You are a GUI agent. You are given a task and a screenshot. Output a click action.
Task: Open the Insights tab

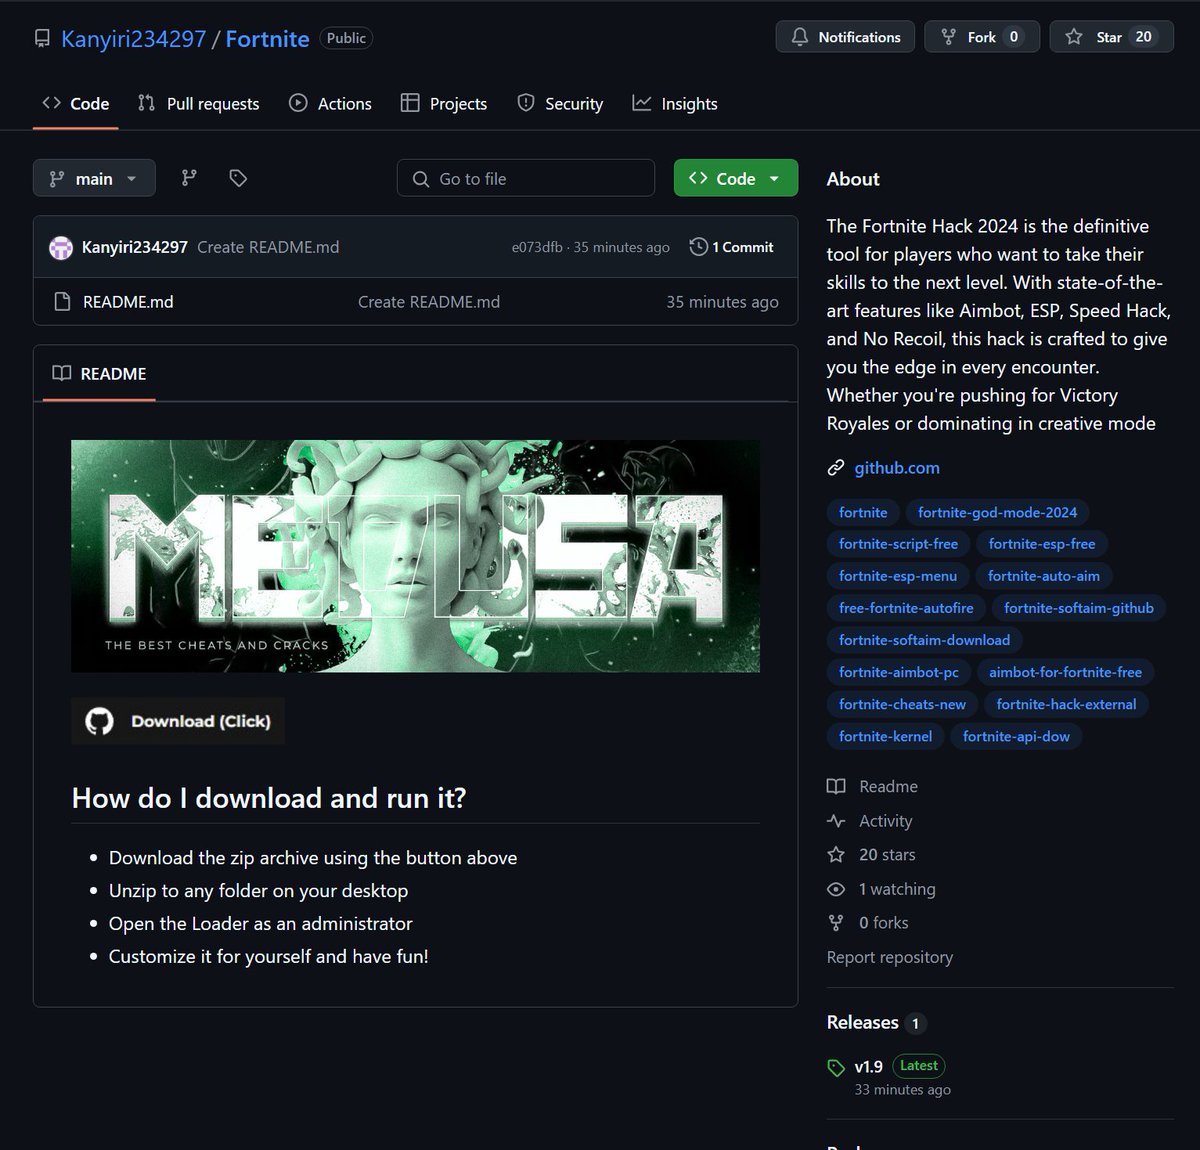675,103
